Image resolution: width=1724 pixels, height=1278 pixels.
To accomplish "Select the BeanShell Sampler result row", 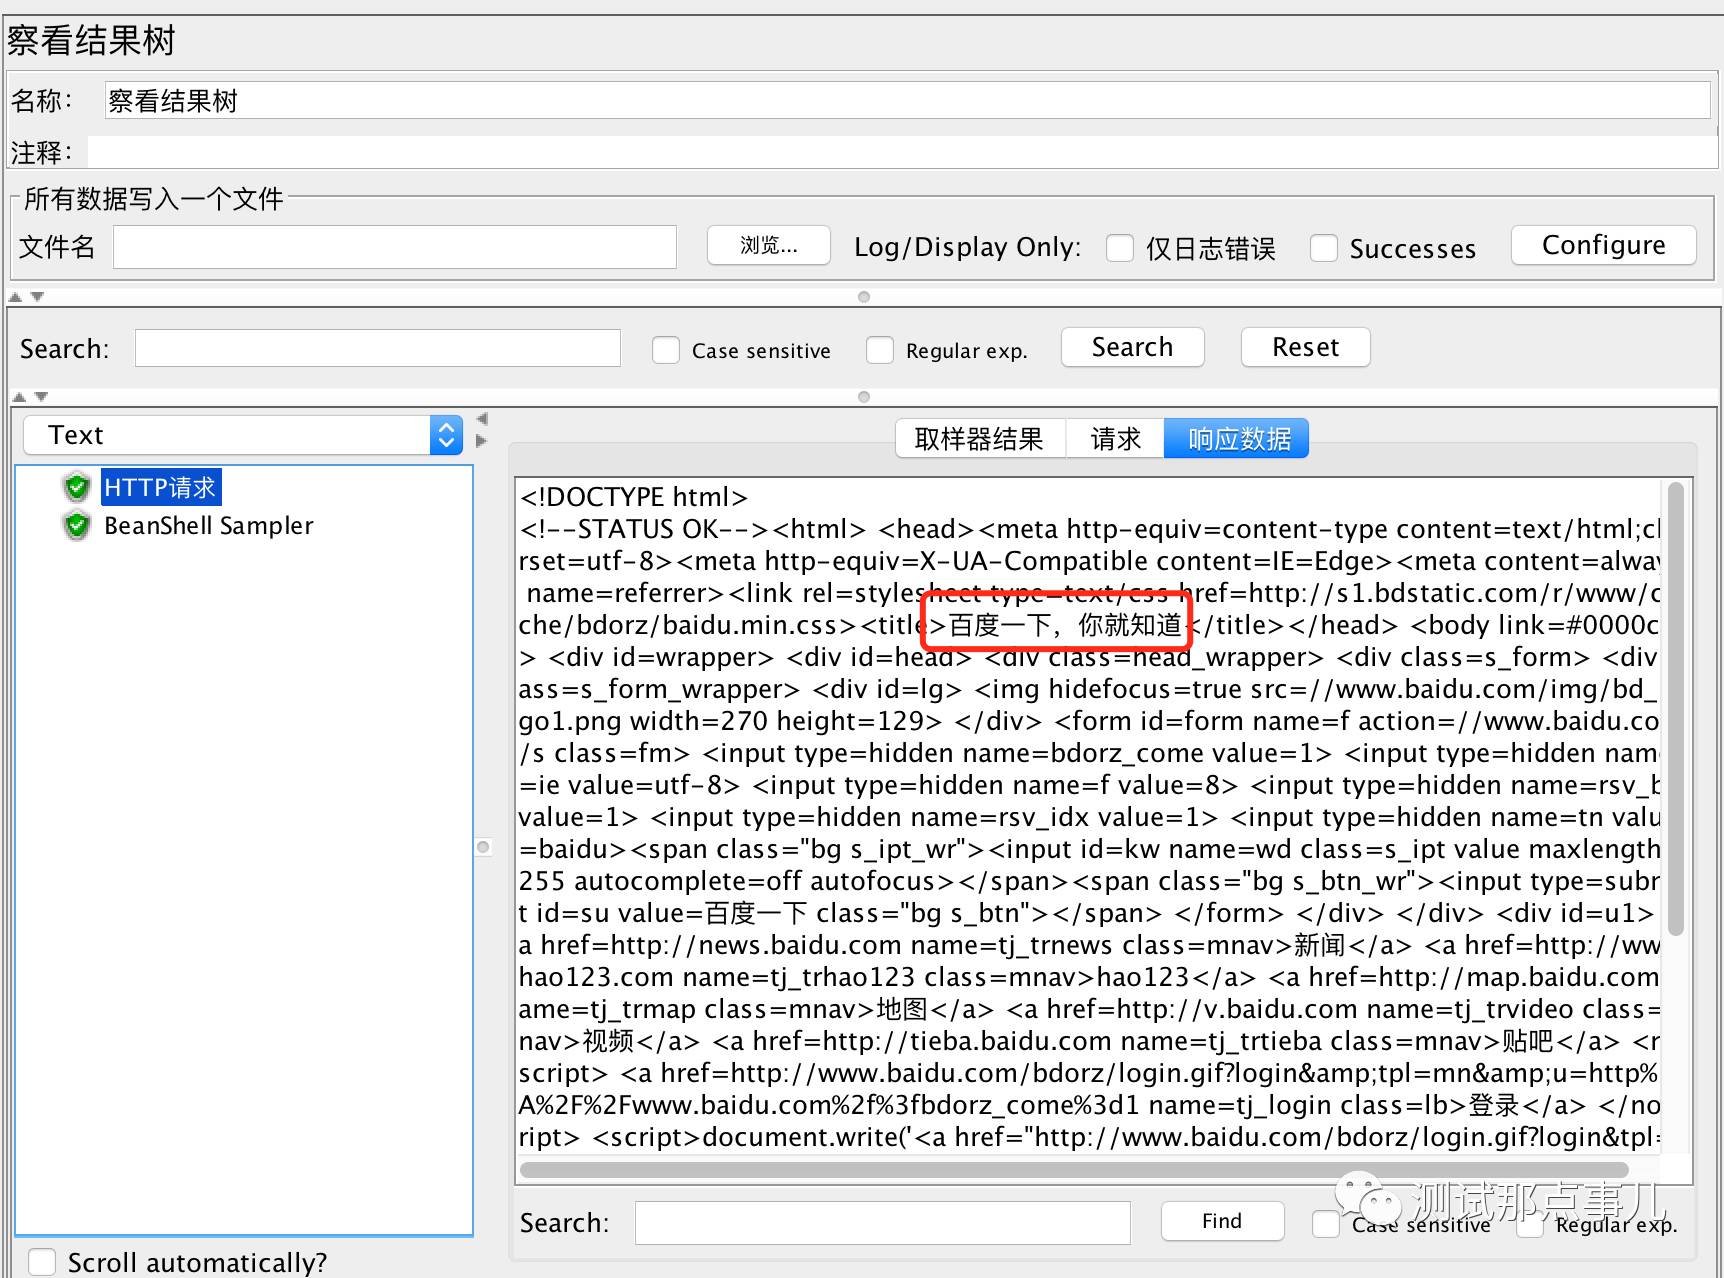I will pos(208,525).
